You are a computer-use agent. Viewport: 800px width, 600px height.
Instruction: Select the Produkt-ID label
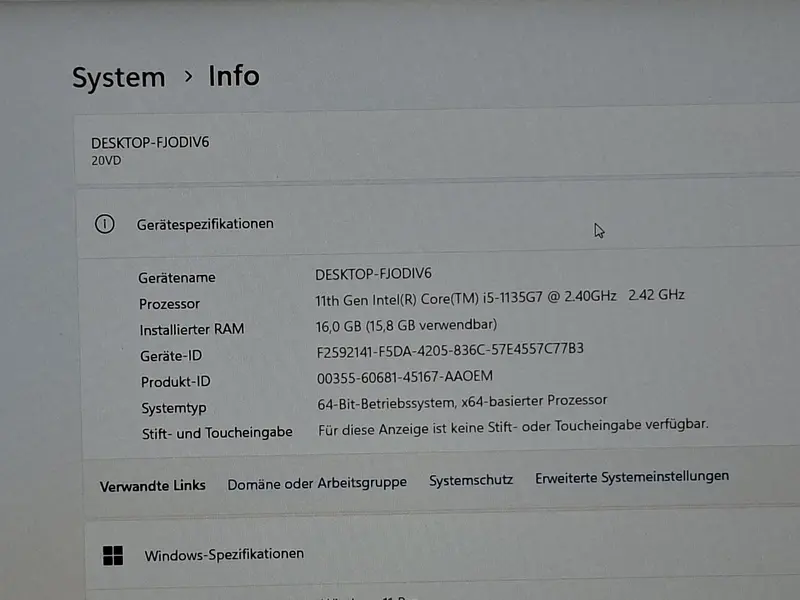[x=176, y=382]
